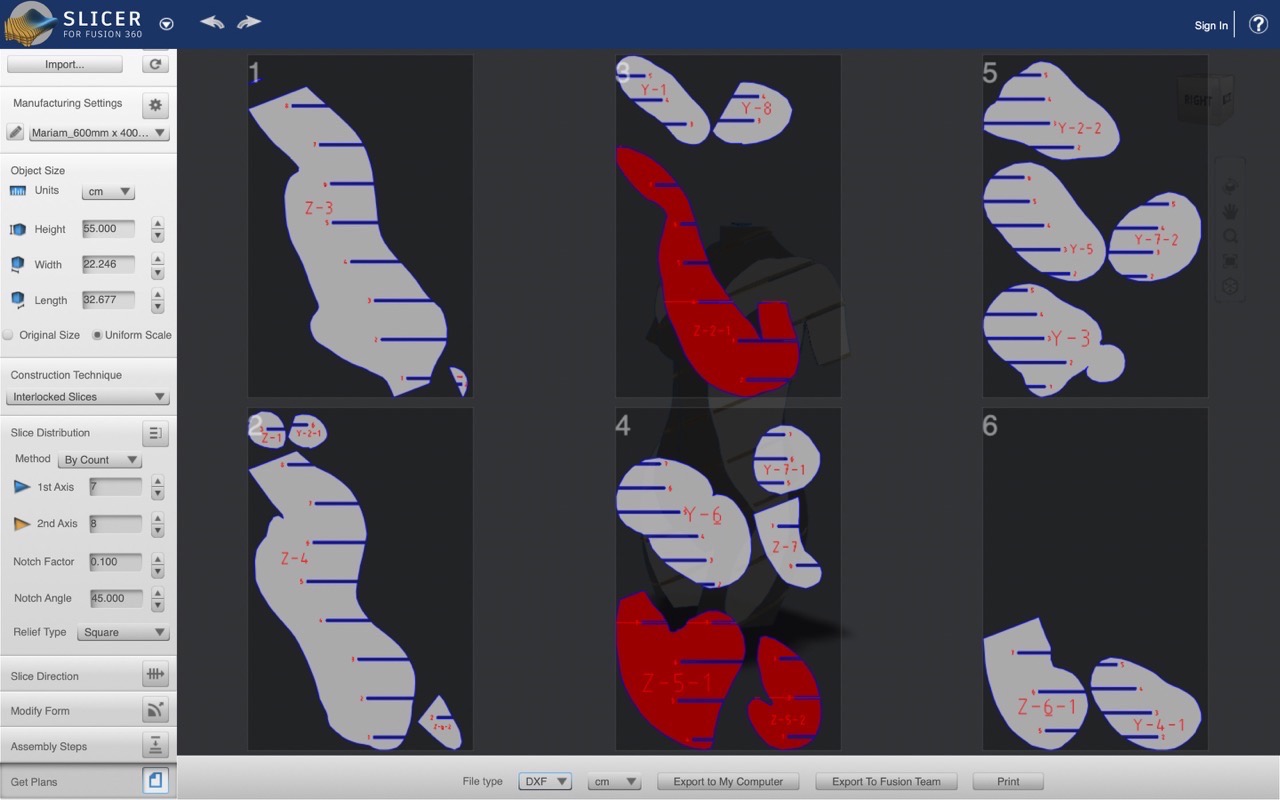Open the Units dropdown

pos(108,191)
